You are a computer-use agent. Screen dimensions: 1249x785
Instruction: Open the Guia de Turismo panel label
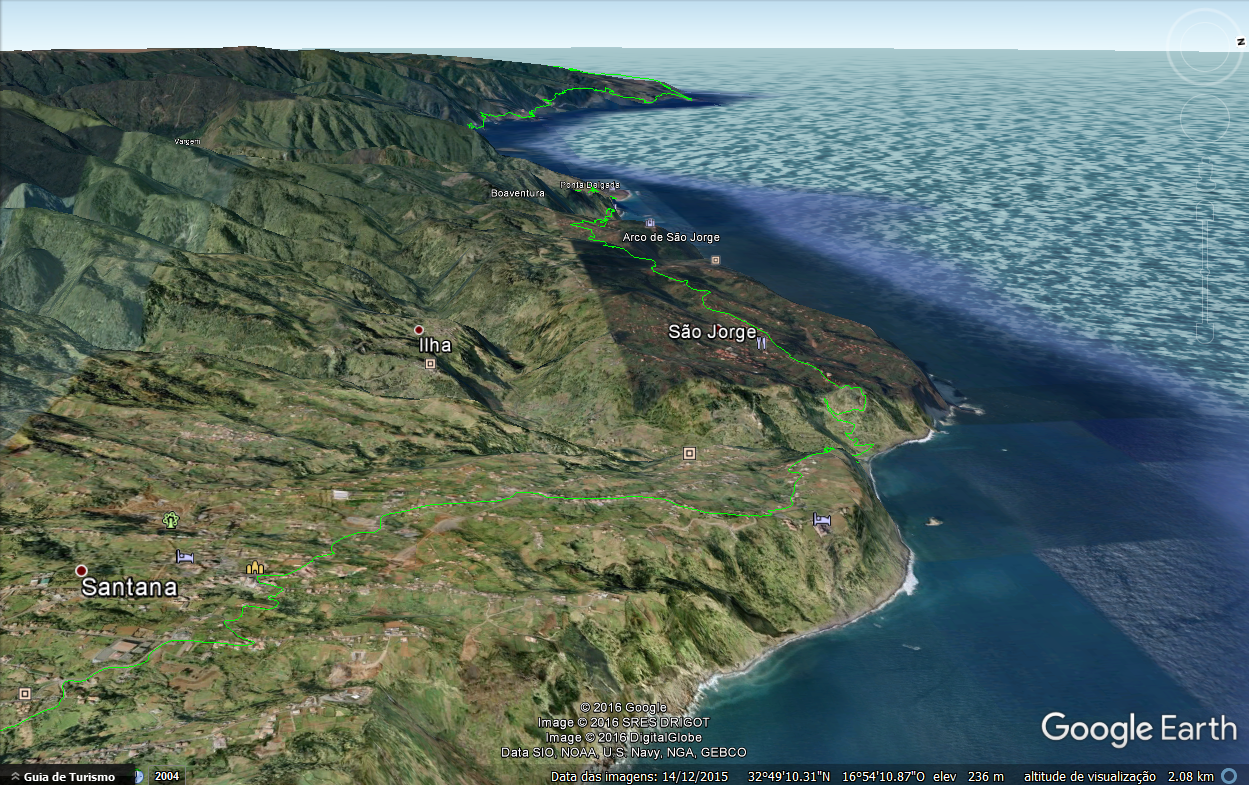tap(69, 777)
